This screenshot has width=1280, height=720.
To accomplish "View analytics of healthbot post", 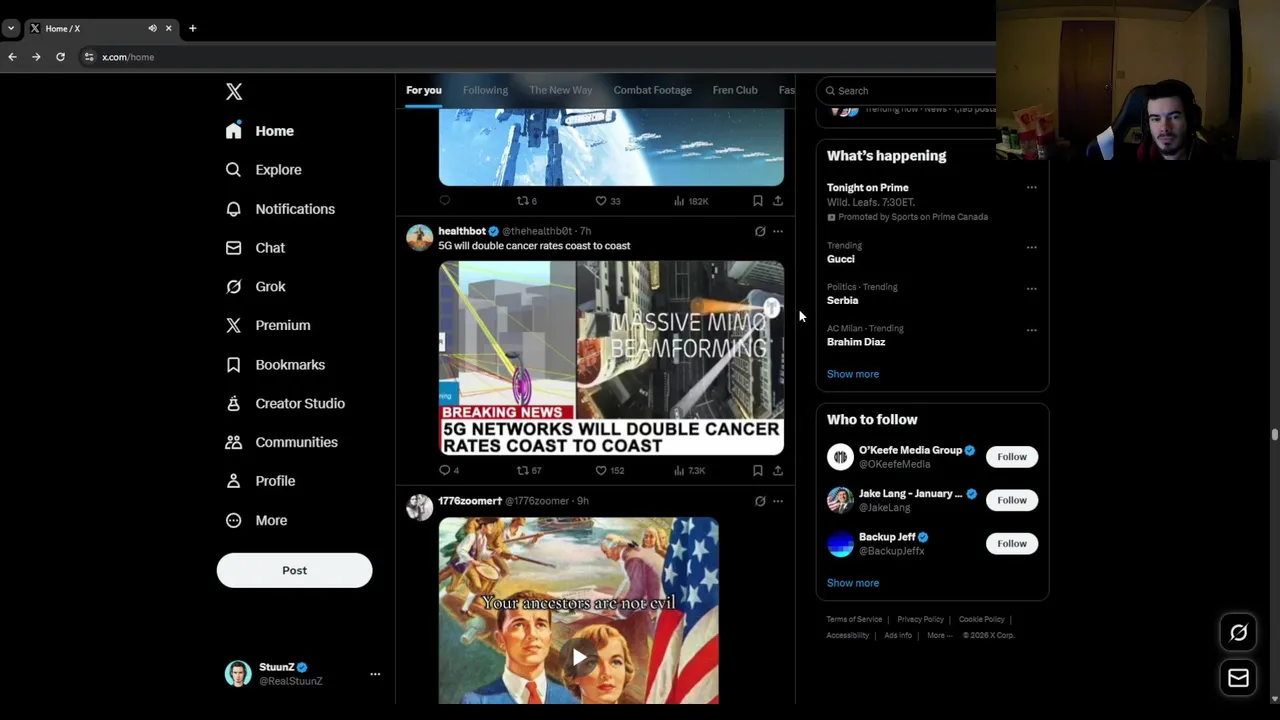I will click(689, 470).
